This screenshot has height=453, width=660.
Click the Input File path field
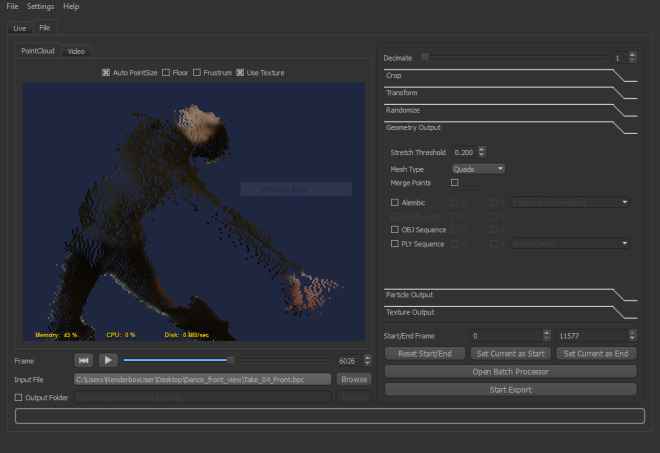202,379
